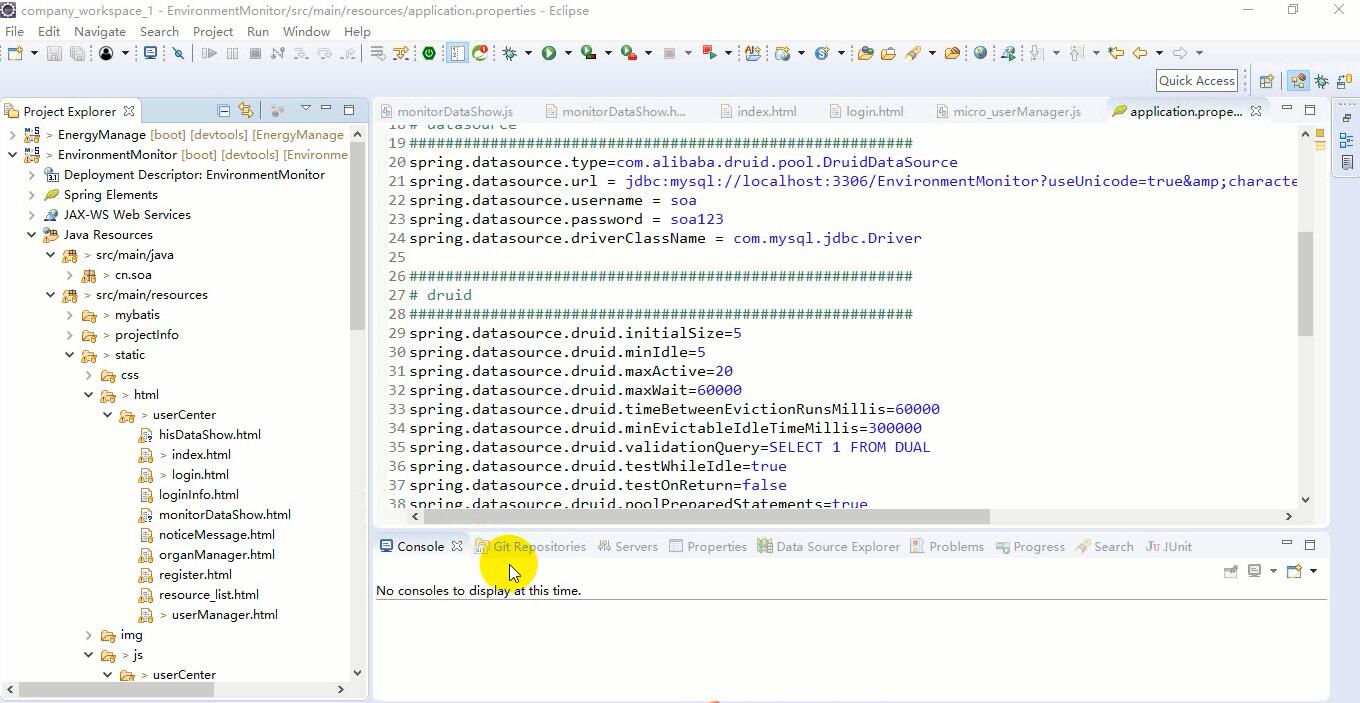Click the Resume debug icon
Viewport: 1360px width, 703px height.
209,53
